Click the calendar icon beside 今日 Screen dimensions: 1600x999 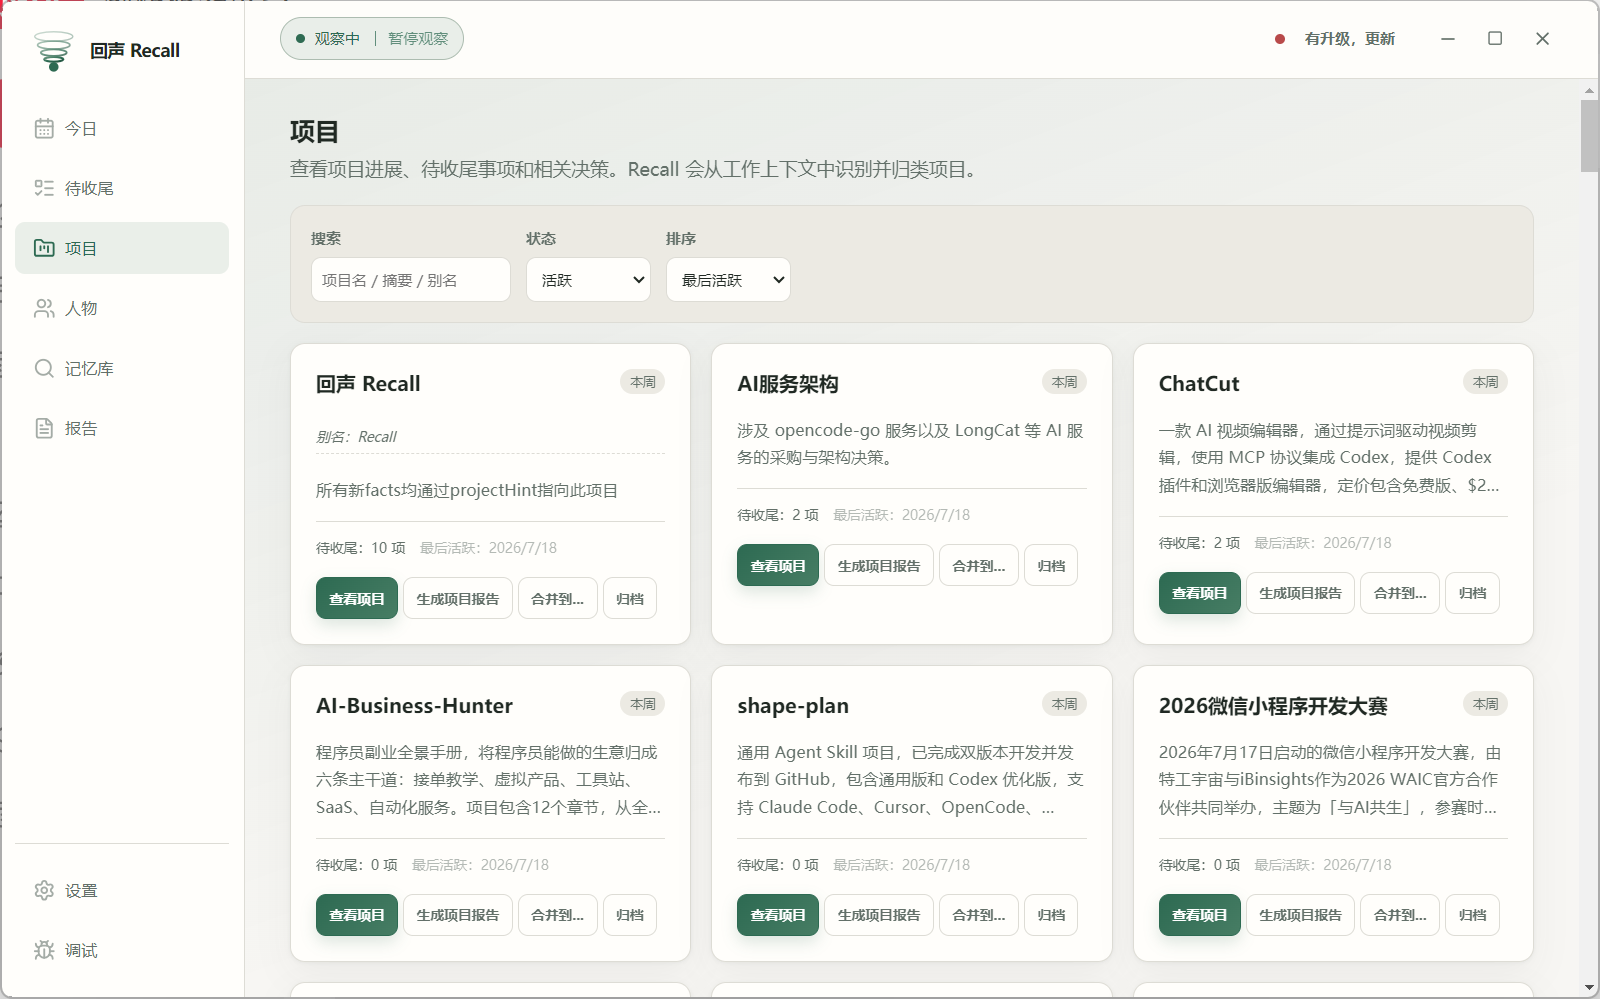[44, 128]
